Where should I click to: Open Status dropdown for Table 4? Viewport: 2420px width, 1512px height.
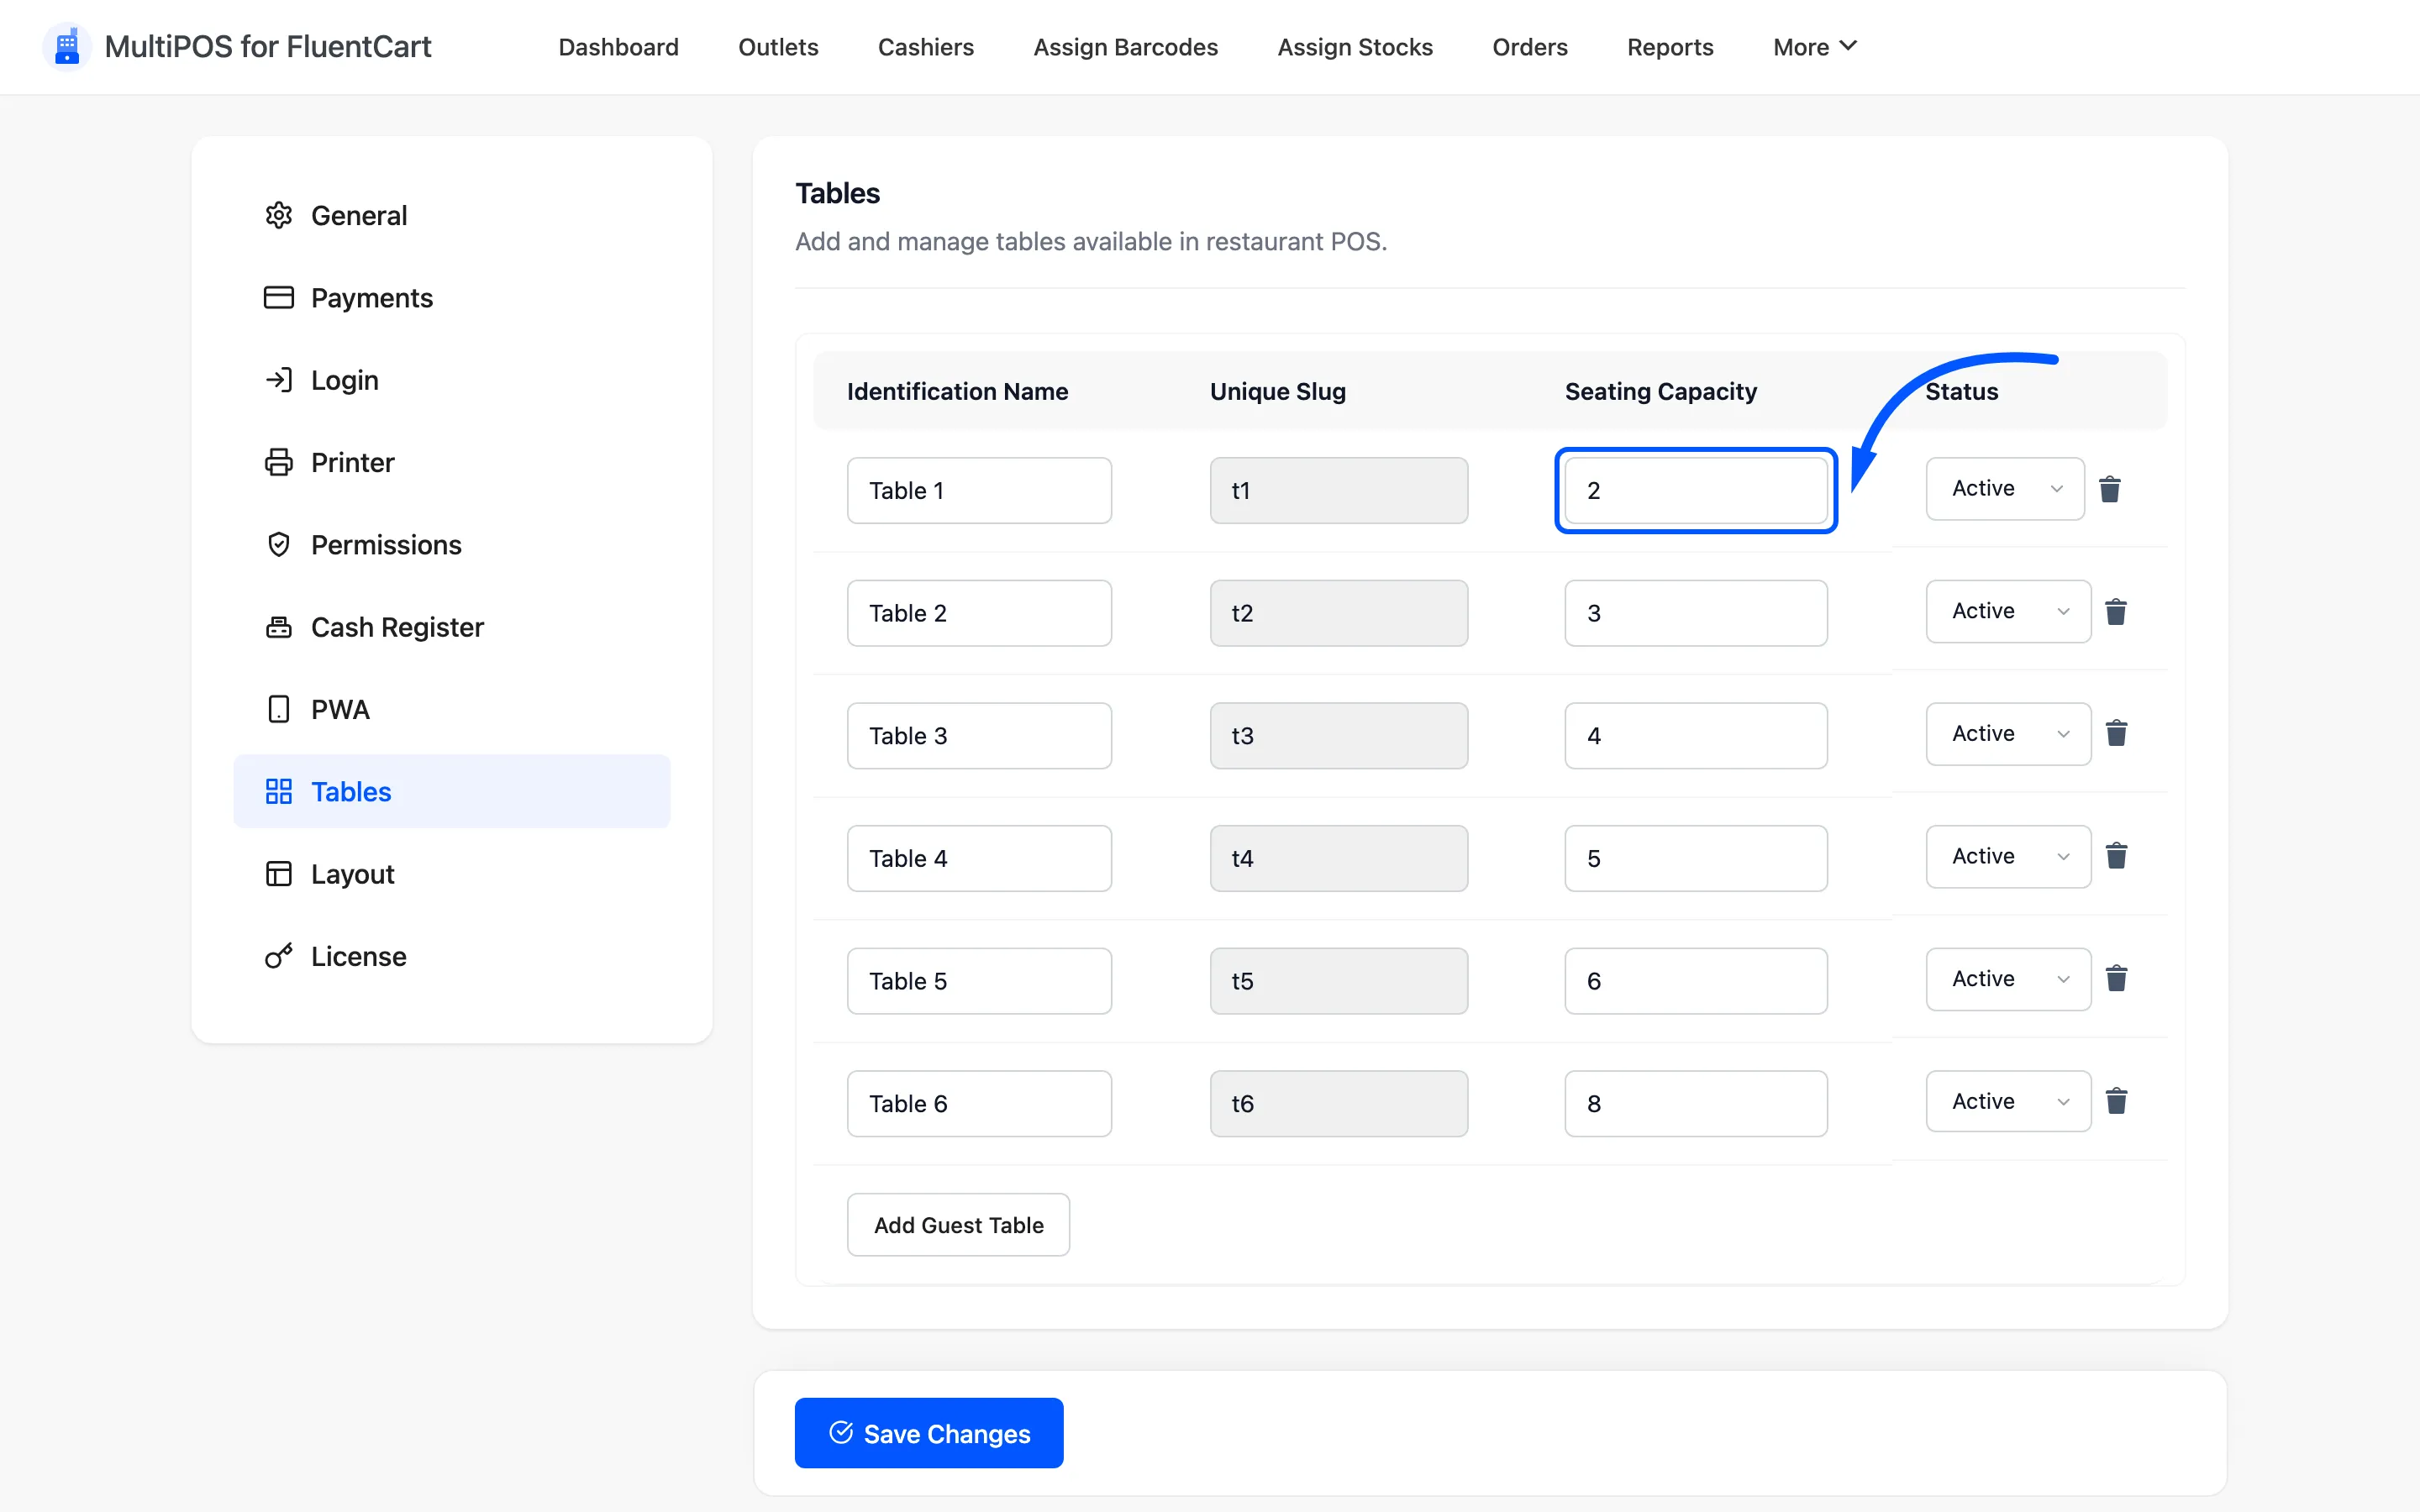pos(2008,856)
